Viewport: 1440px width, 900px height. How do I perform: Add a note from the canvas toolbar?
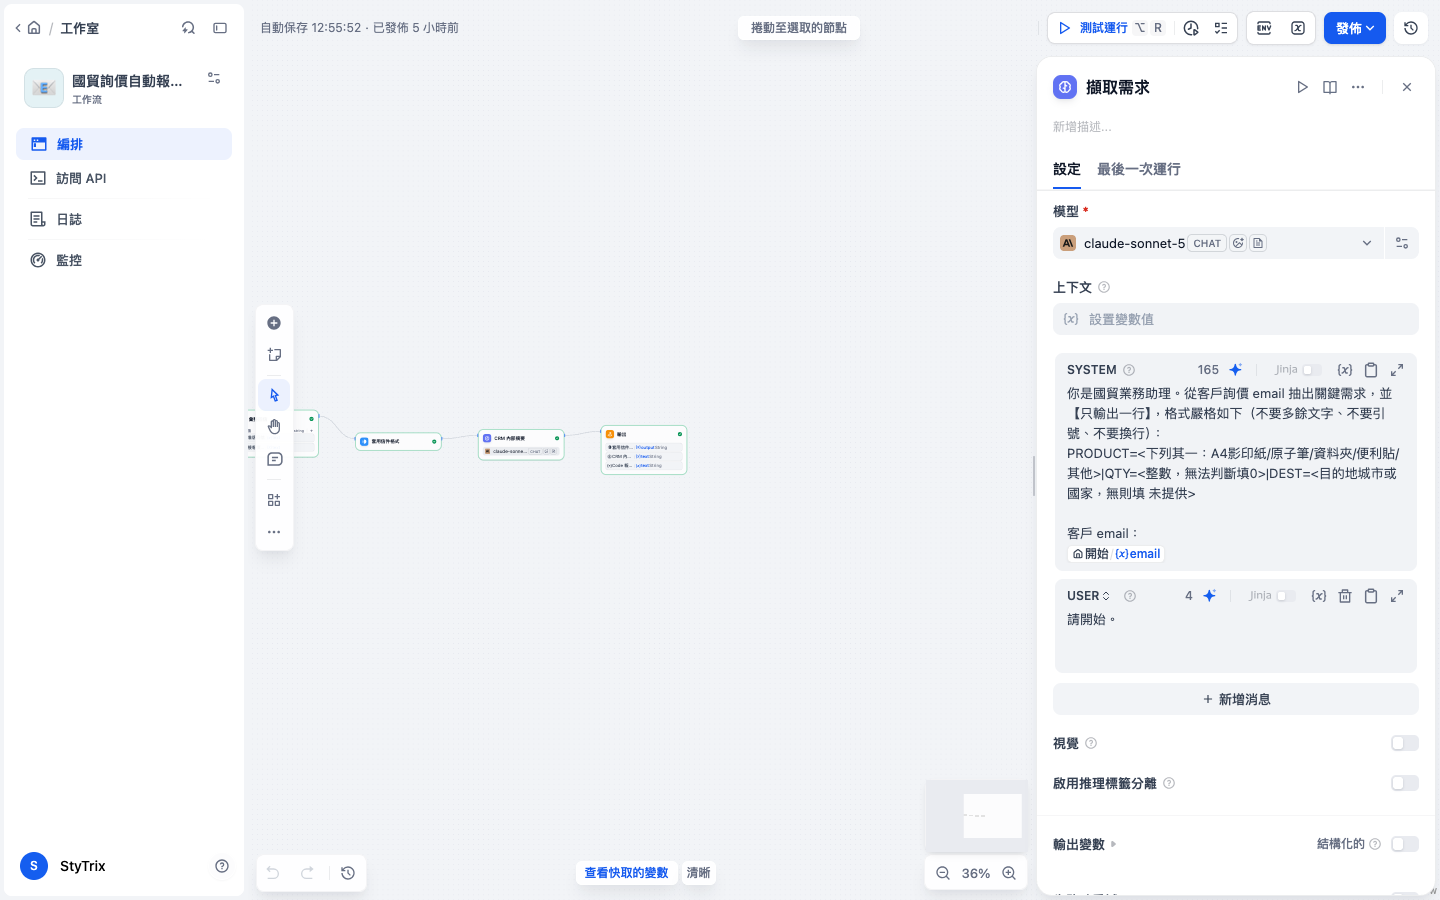pos(274,355)
